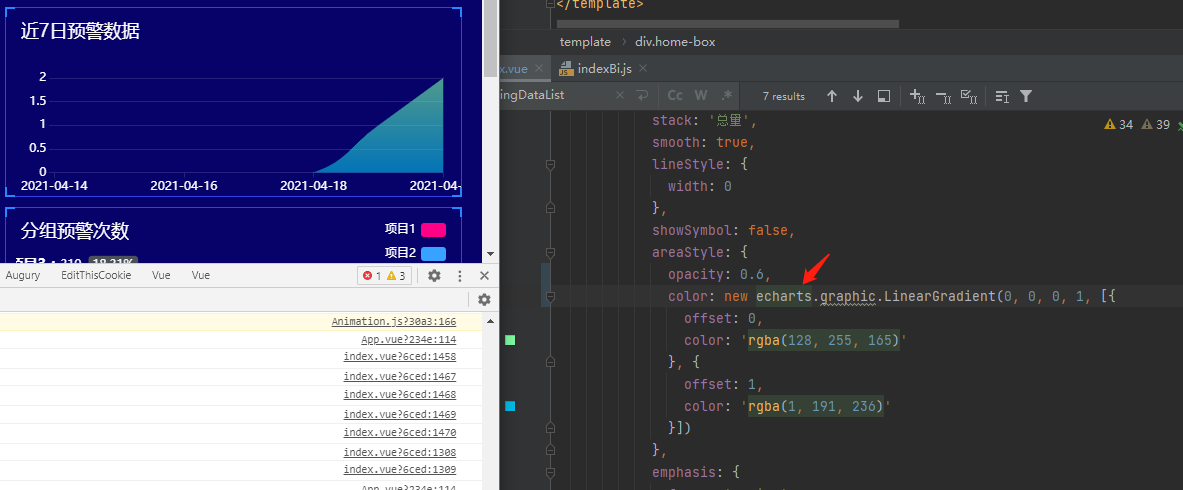The height and width of the screenshot is (490, 1183).
Task: Close the .vue editor tab
Action: [538, 68]
